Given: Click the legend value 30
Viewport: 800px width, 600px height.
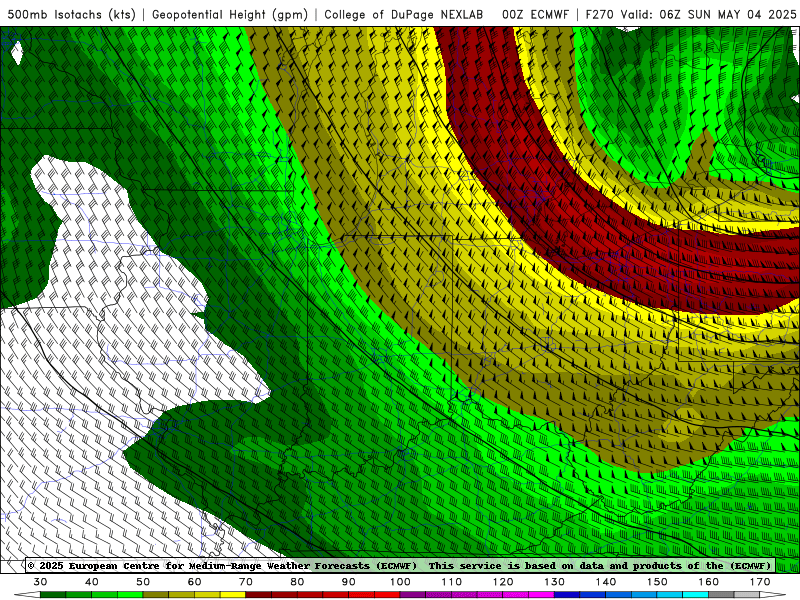Looking at the screenshot, I should pos(40,582).
